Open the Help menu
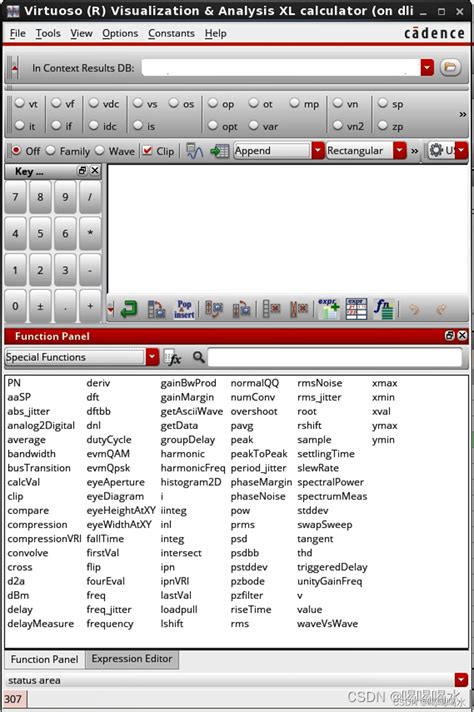The image size is (474, 712). [x=215, y=33]
